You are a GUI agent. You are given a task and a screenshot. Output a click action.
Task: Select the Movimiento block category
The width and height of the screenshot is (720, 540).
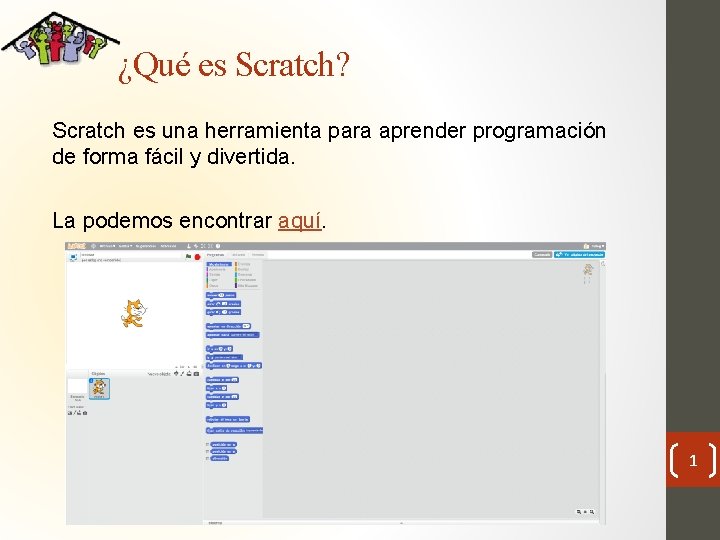219,264
